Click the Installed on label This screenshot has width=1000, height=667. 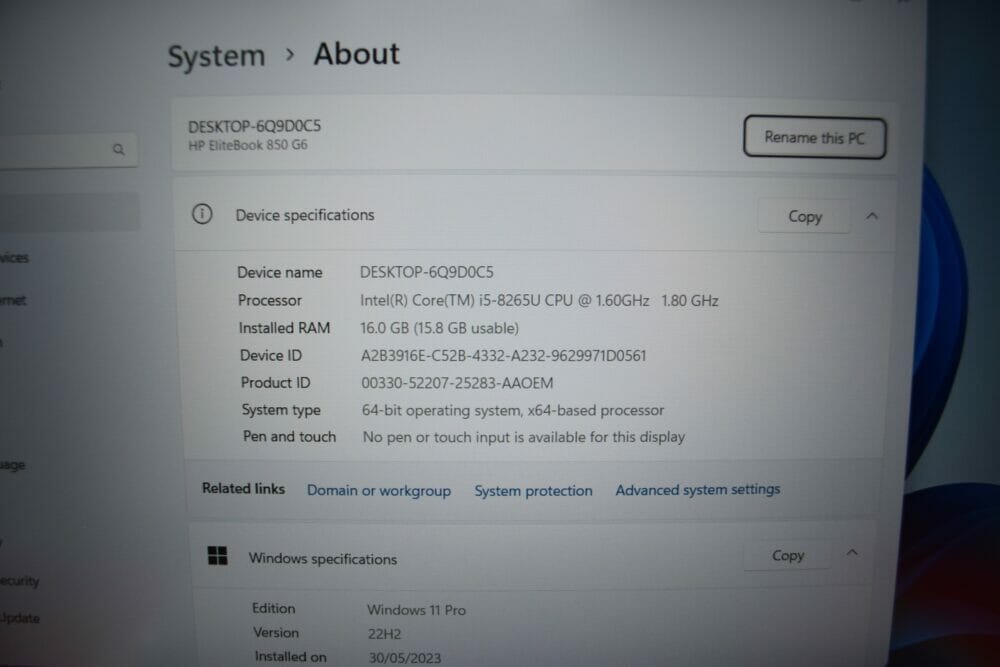[x=290, y=657]
